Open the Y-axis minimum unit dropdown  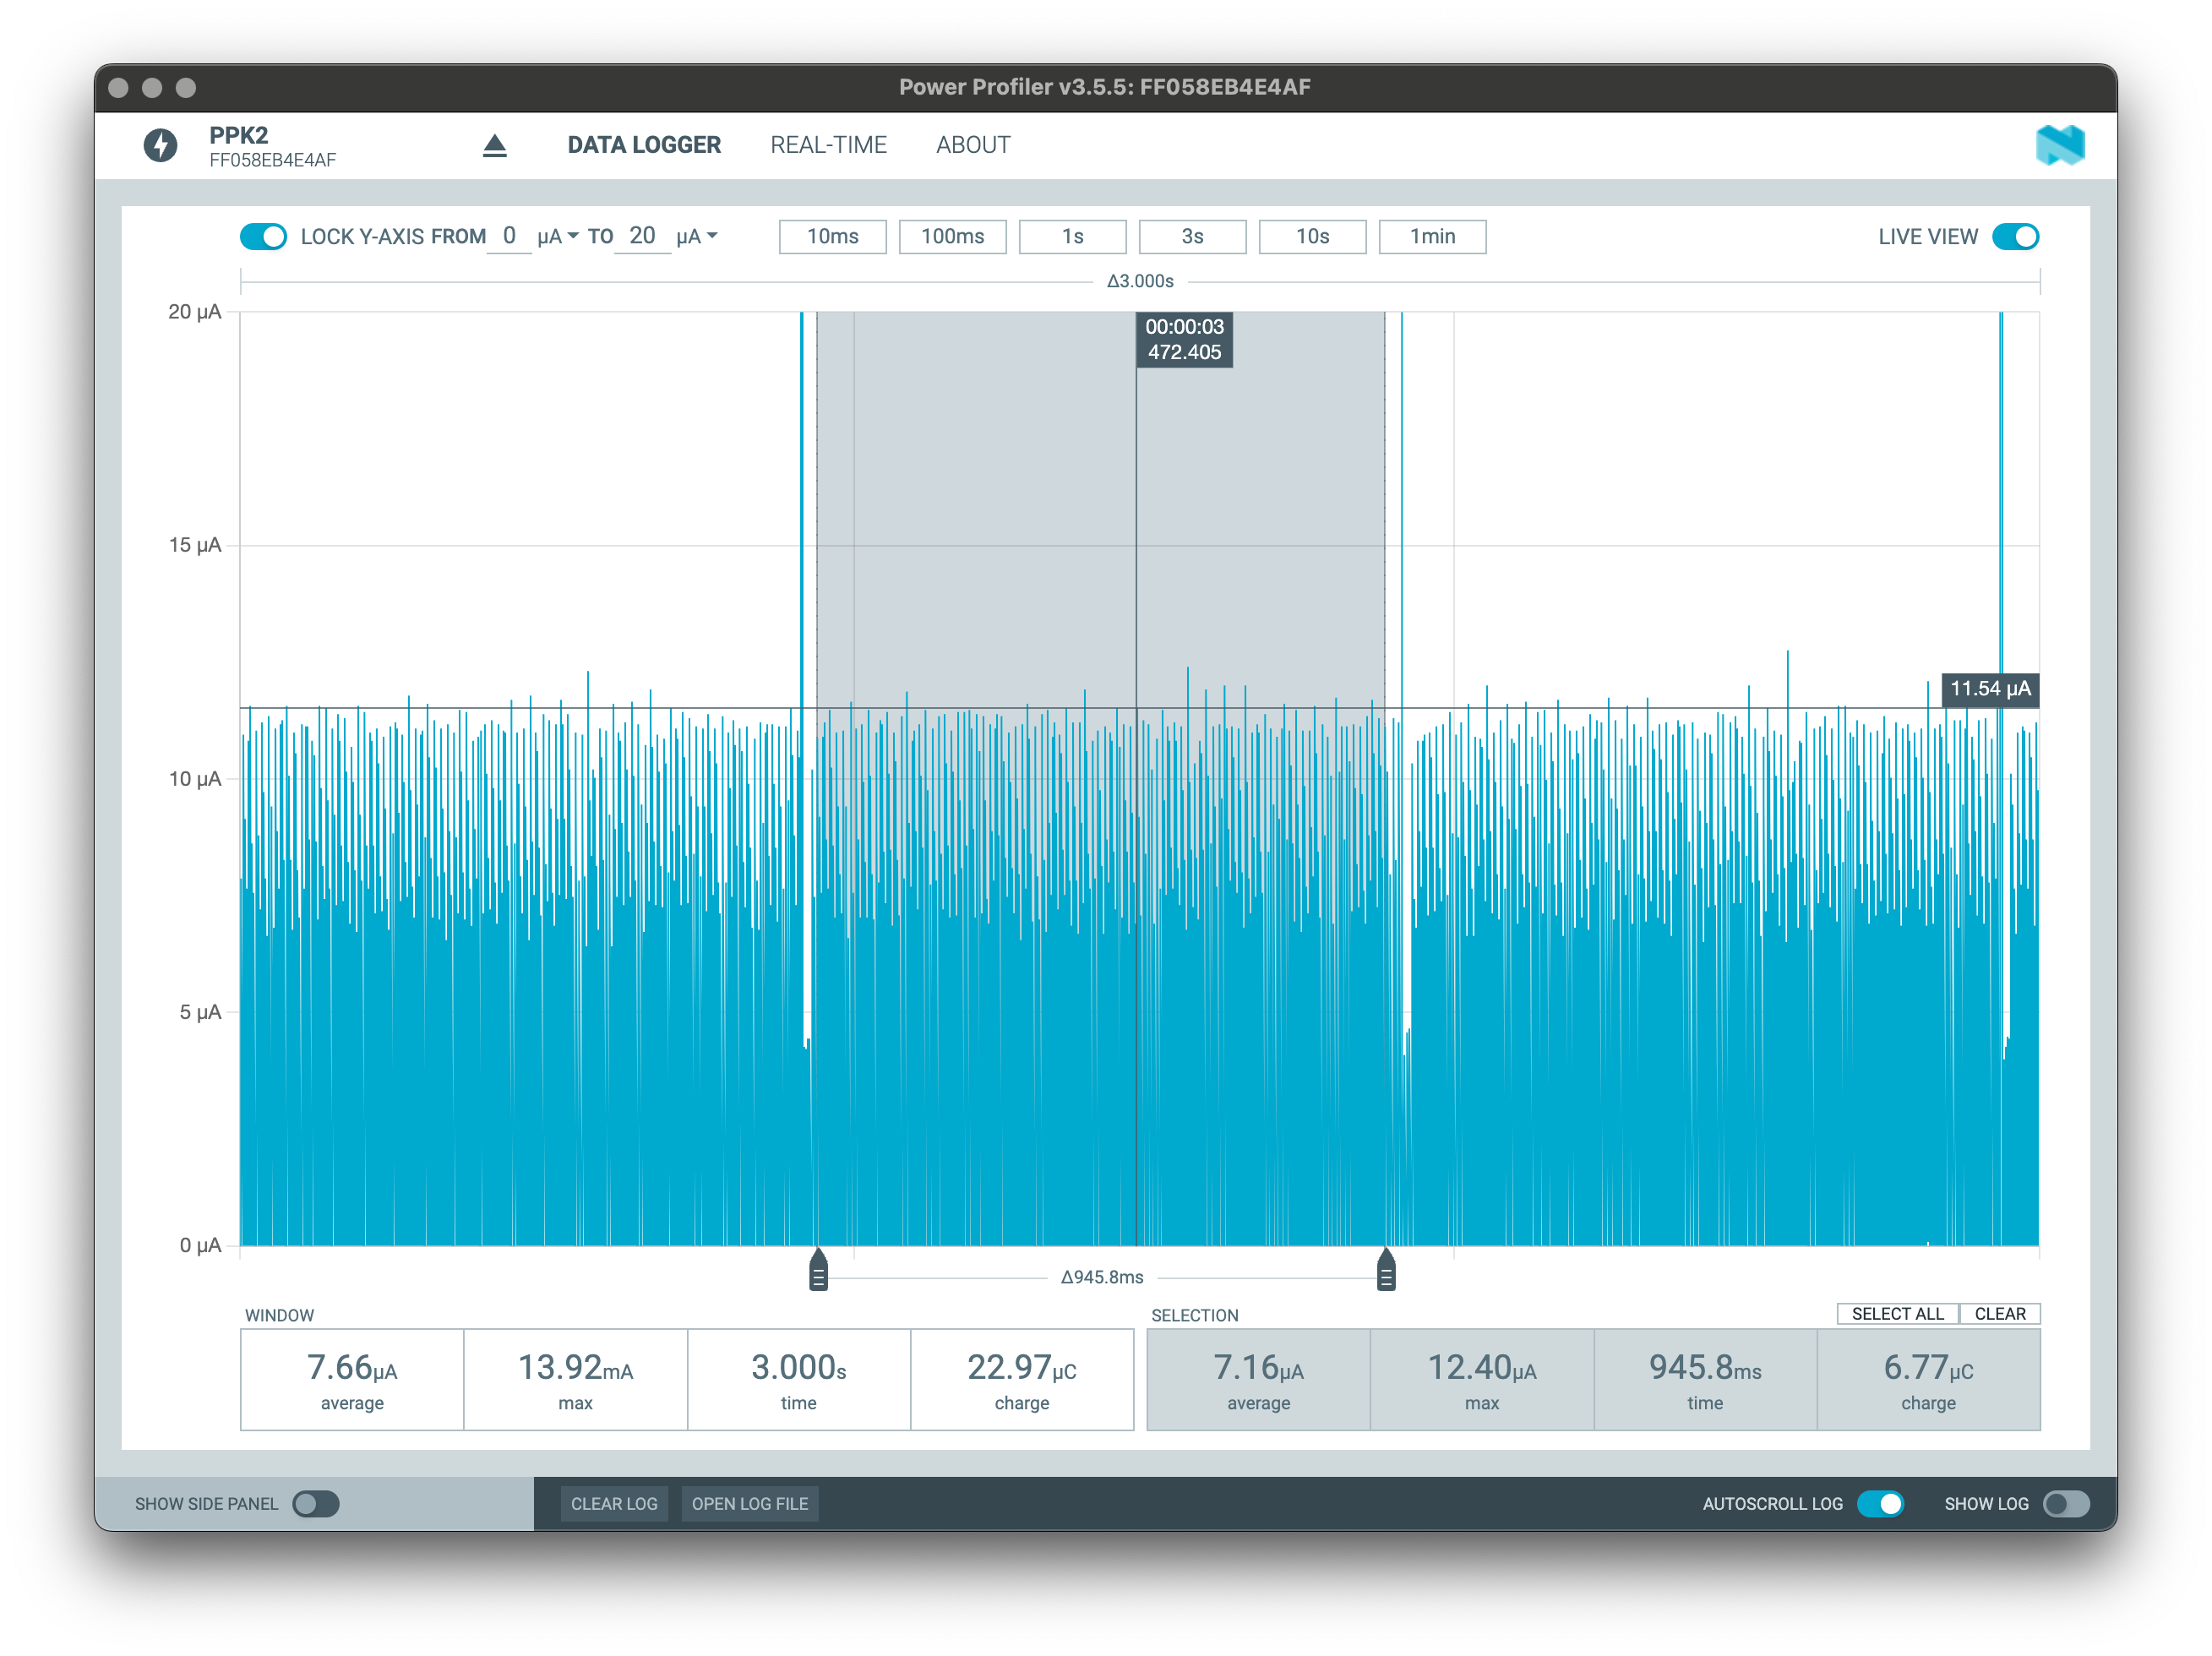click(x=558, y=237)
